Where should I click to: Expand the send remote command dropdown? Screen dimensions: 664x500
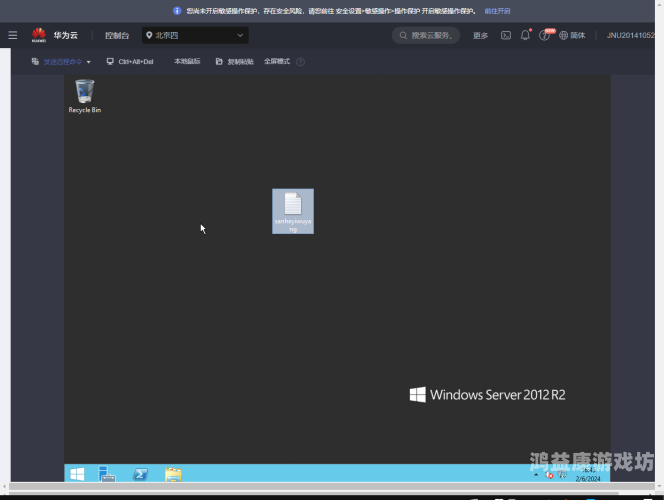coord(61,62)
